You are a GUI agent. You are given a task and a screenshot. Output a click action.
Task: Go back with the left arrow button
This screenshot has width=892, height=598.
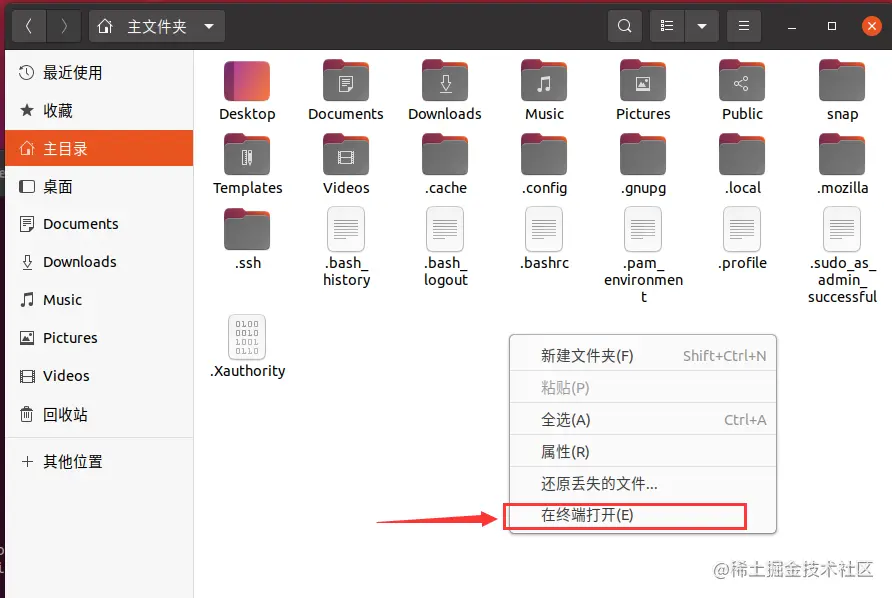[x=28, y=26]
